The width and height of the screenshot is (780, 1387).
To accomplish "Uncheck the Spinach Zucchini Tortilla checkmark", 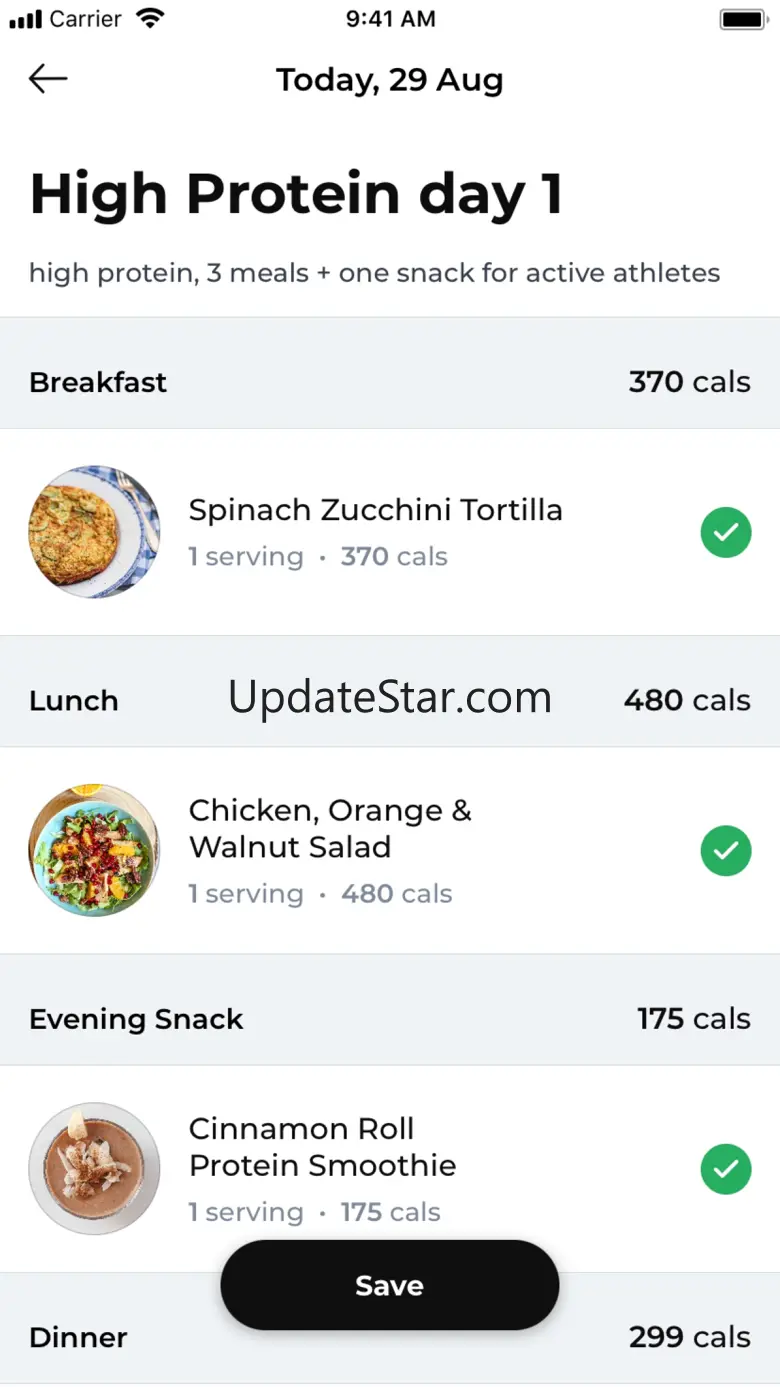I will tap(726, 532).
